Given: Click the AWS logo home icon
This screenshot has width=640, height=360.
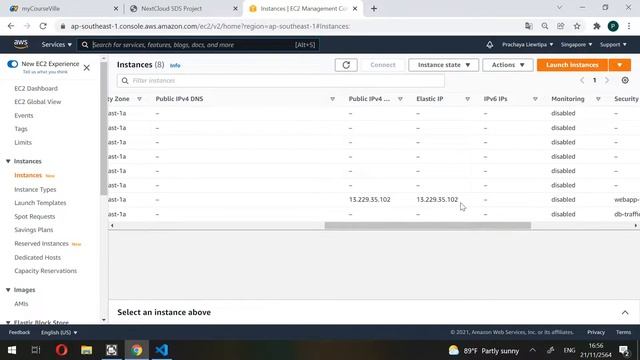Looking at the screenshot, I should [x=20, y=44].
